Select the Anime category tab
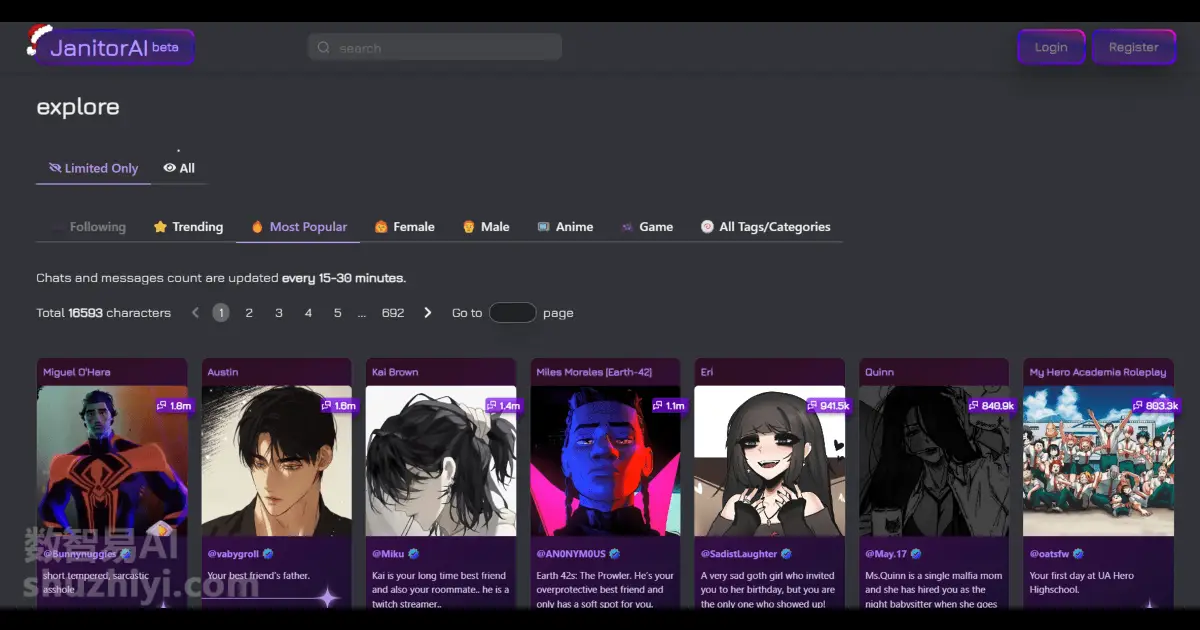Screen dimensions: 1200x630 tap(565, 227)
